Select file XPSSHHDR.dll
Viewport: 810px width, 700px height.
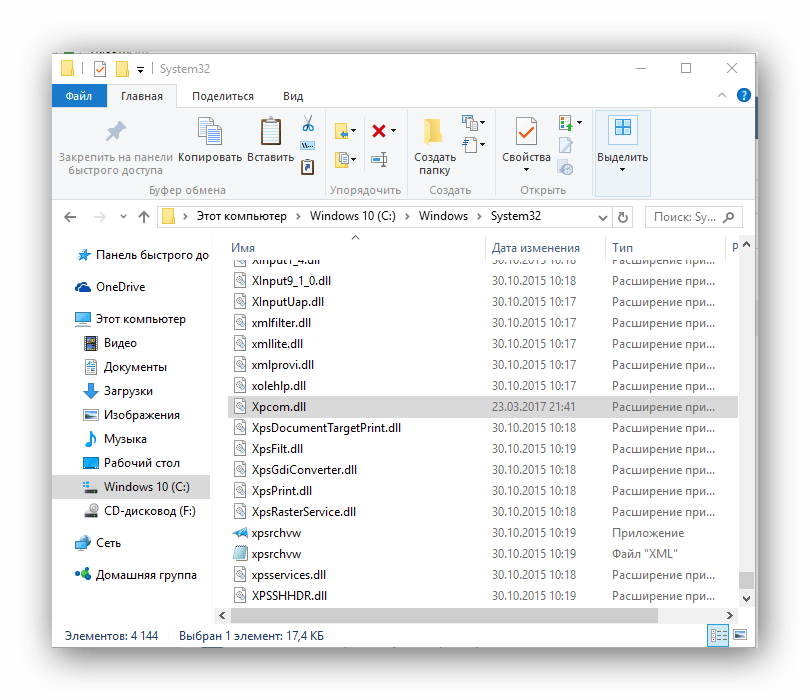(x=482, y=596)
